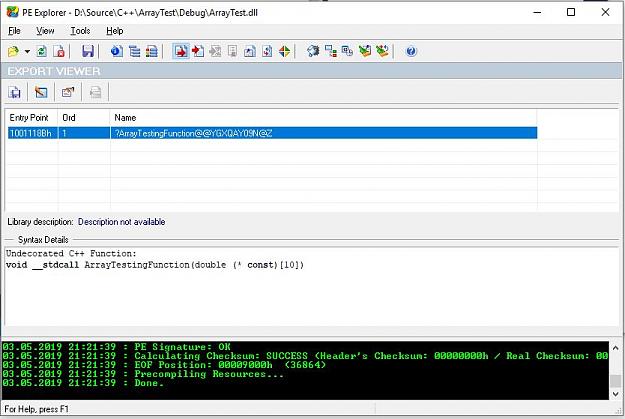The height and width of the screenshot is (419, 625).
Task: Launch the Disassembler gear icon
Action: [313, 51]
